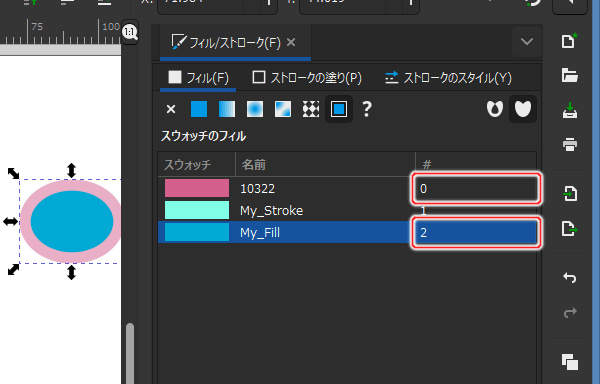Click the bottom-left scale handle of ellipse
The width and height of the screenshot is (600, 384).
coord(13,269)
